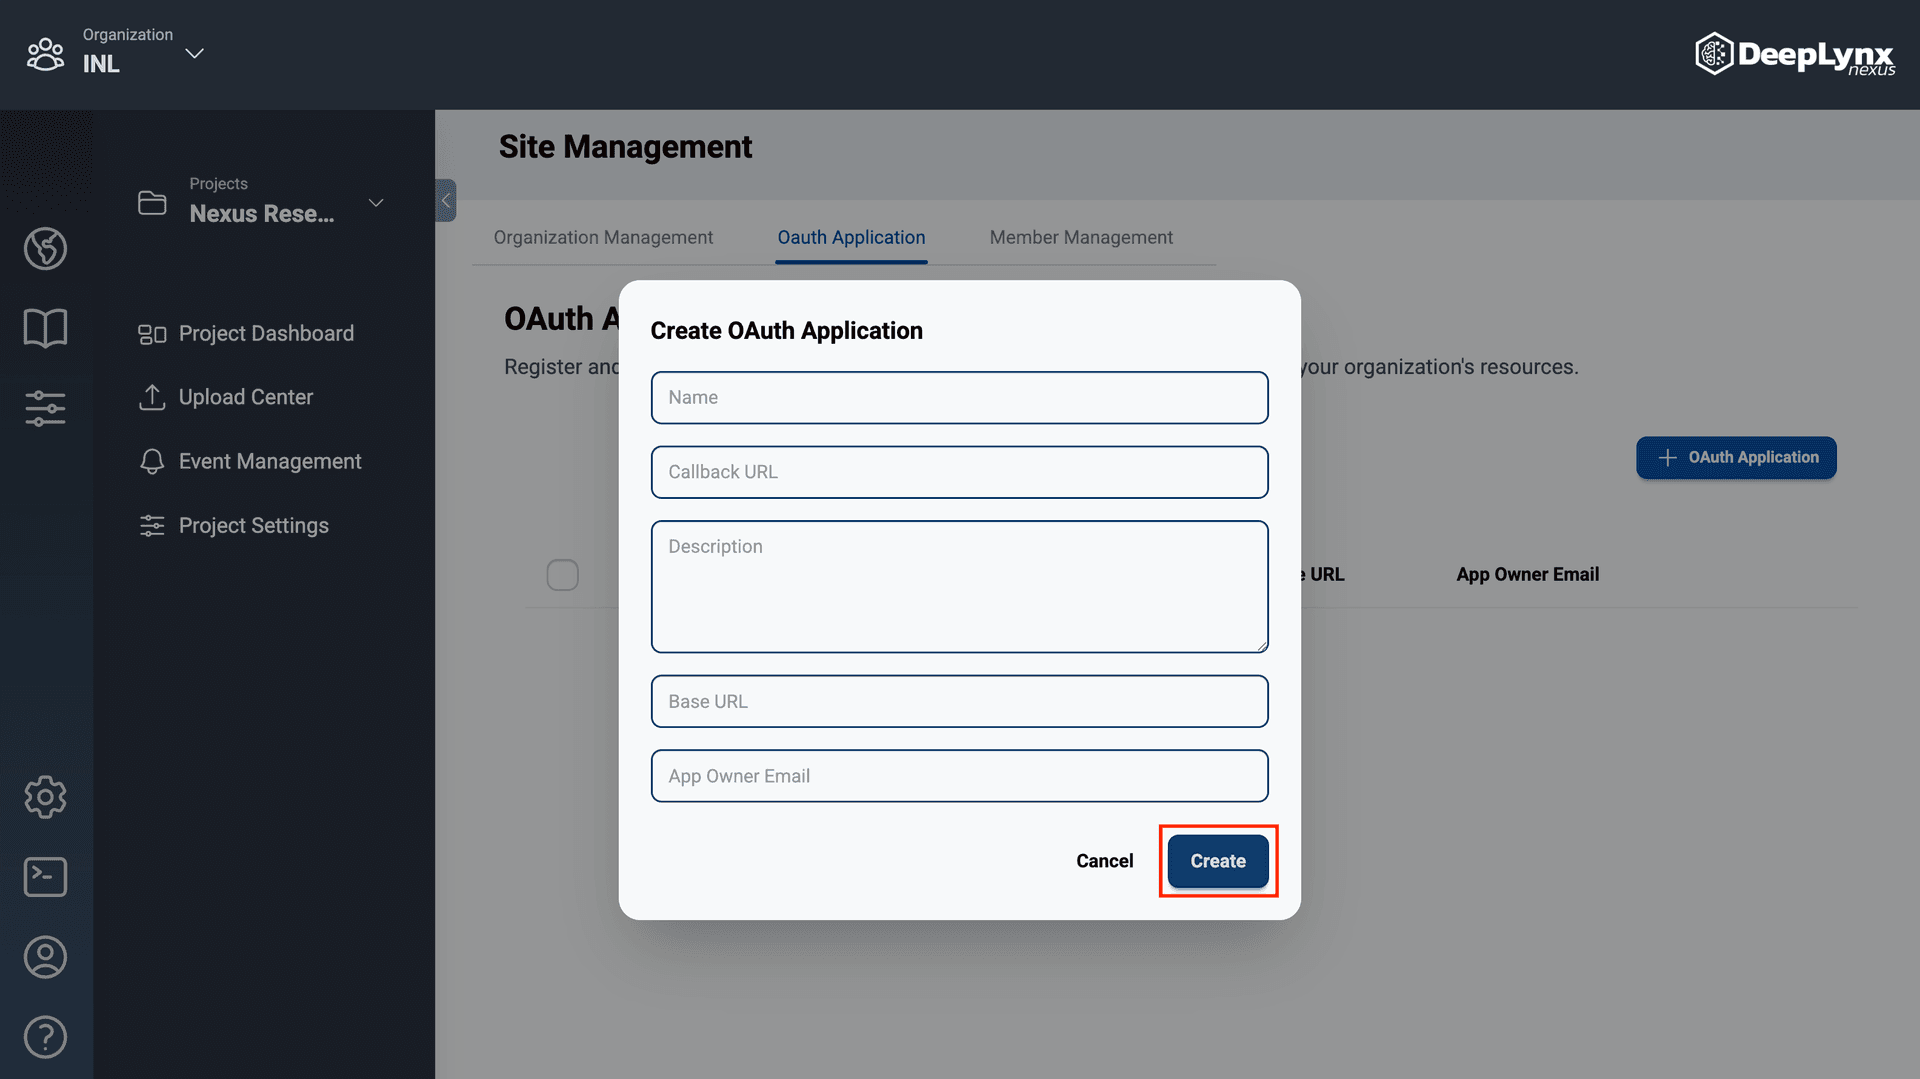Switch to the Organization Management tab
This screenshot has width=1920, height=1079.
[603, 237]
